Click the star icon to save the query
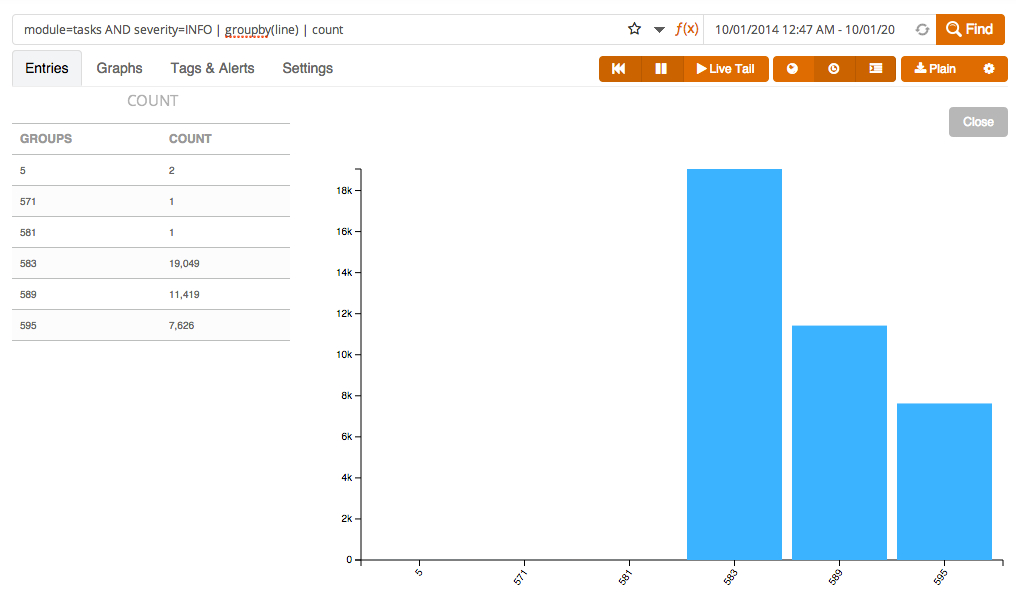 [634, 29]
